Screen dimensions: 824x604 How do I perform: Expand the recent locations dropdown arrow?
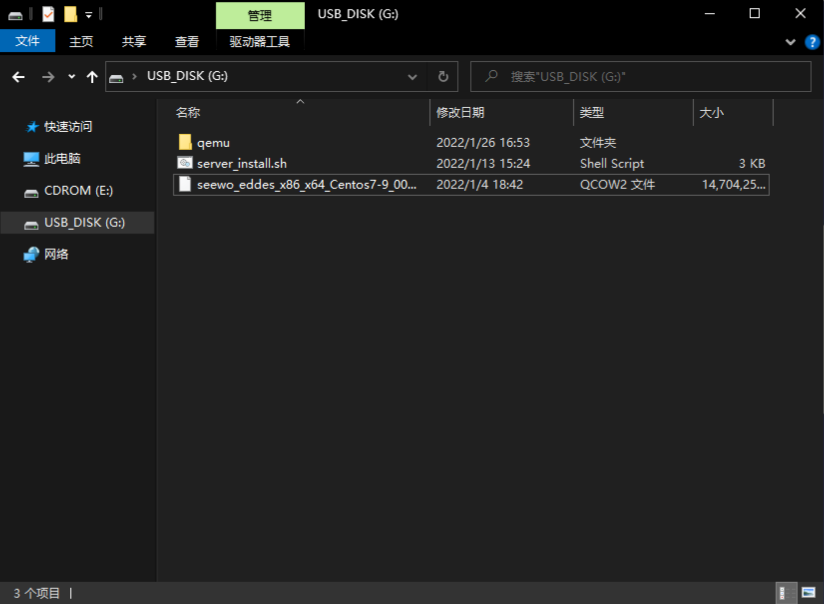[71, 77]
